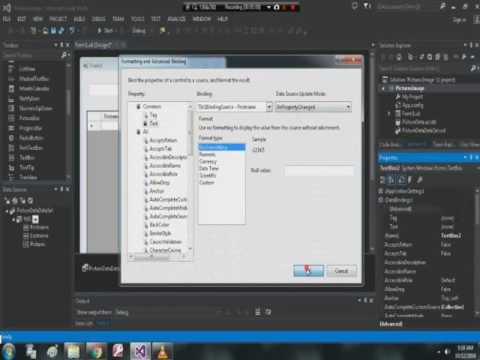Choose Custom in Format type list
Image resolution: width=480 pixels, height=360 pixels.
pos(207,183)
